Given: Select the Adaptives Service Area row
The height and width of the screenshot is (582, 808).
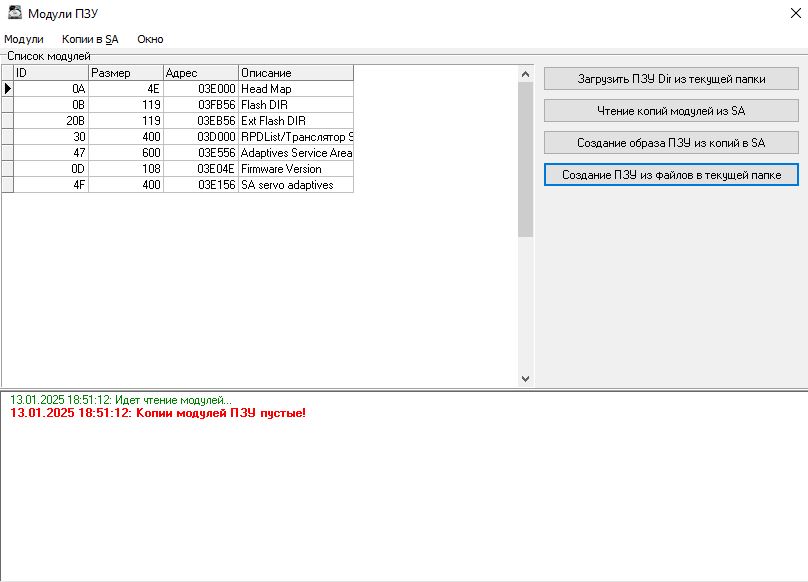Looking at the screenshot, I should click(178, 153).
